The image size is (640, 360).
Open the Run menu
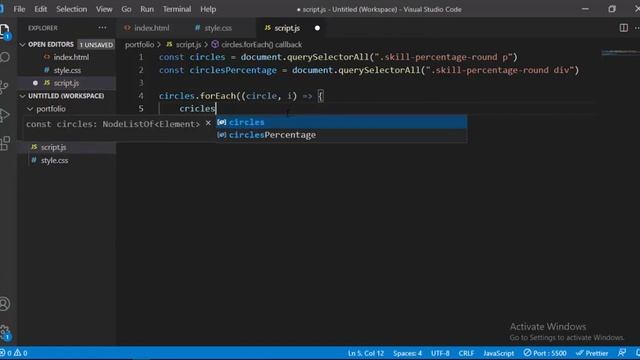(147, 9)
